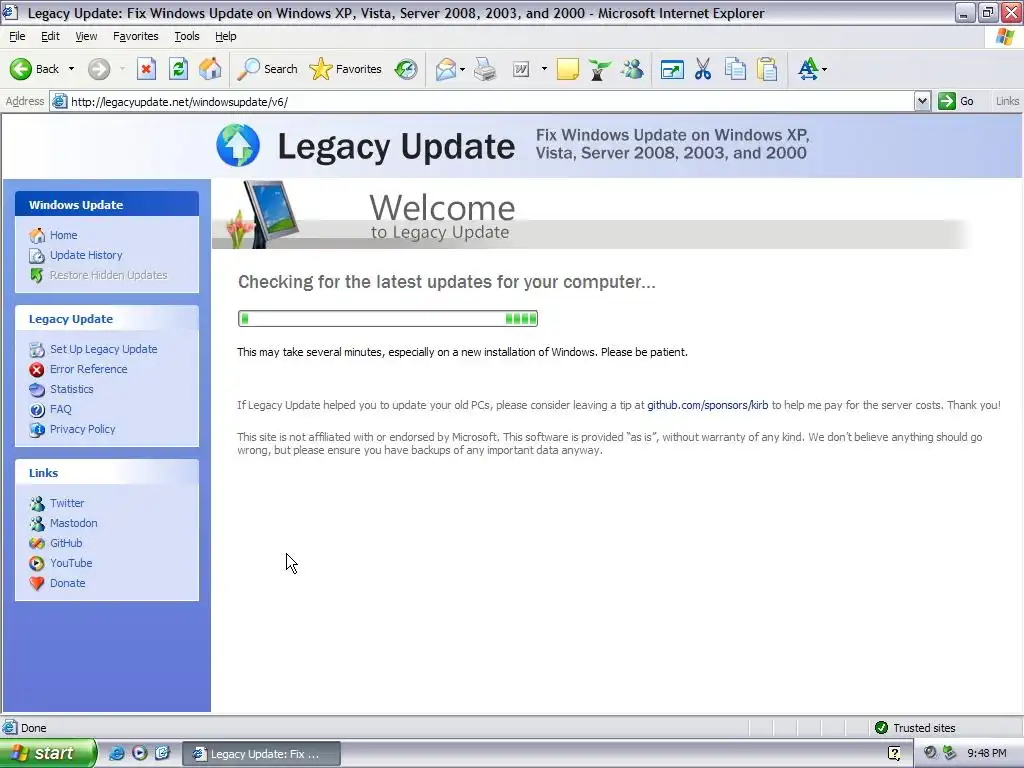
Task: Click the Paste clipboard icon
Action: 767,69
